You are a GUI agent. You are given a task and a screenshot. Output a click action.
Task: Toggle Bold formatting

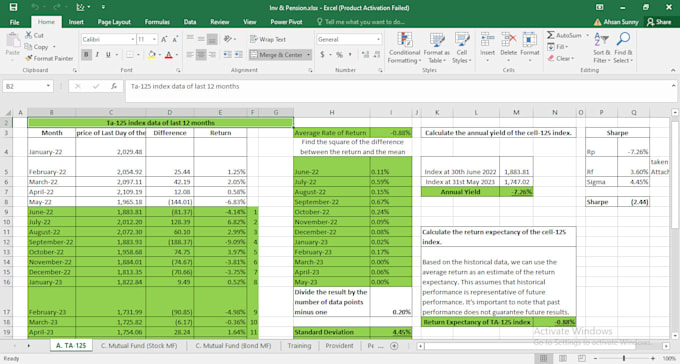coord(86,55)
